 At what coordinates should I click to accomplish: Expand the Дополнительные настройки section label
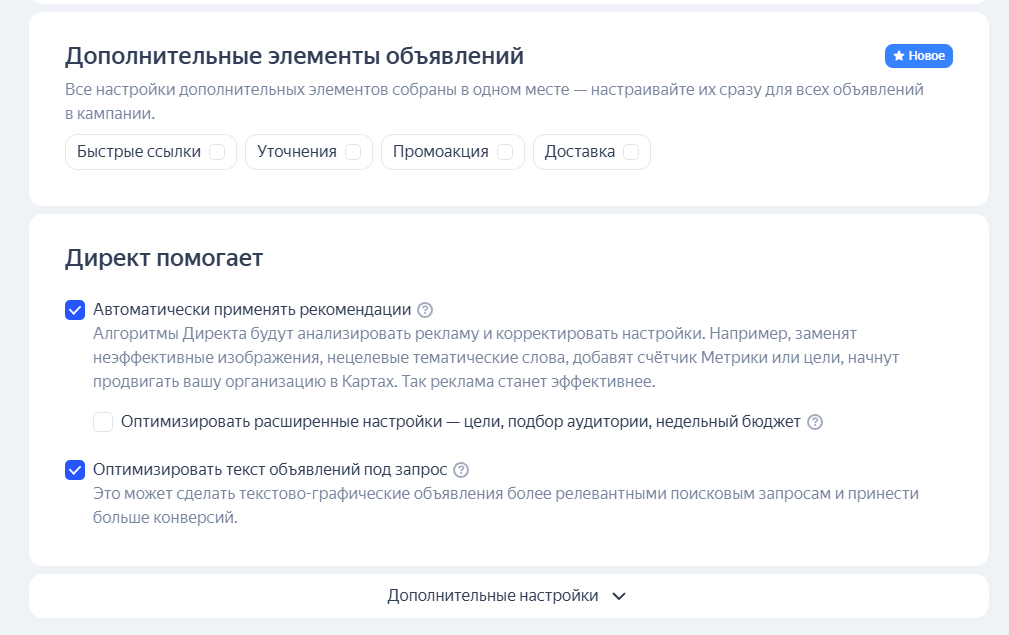493,596
